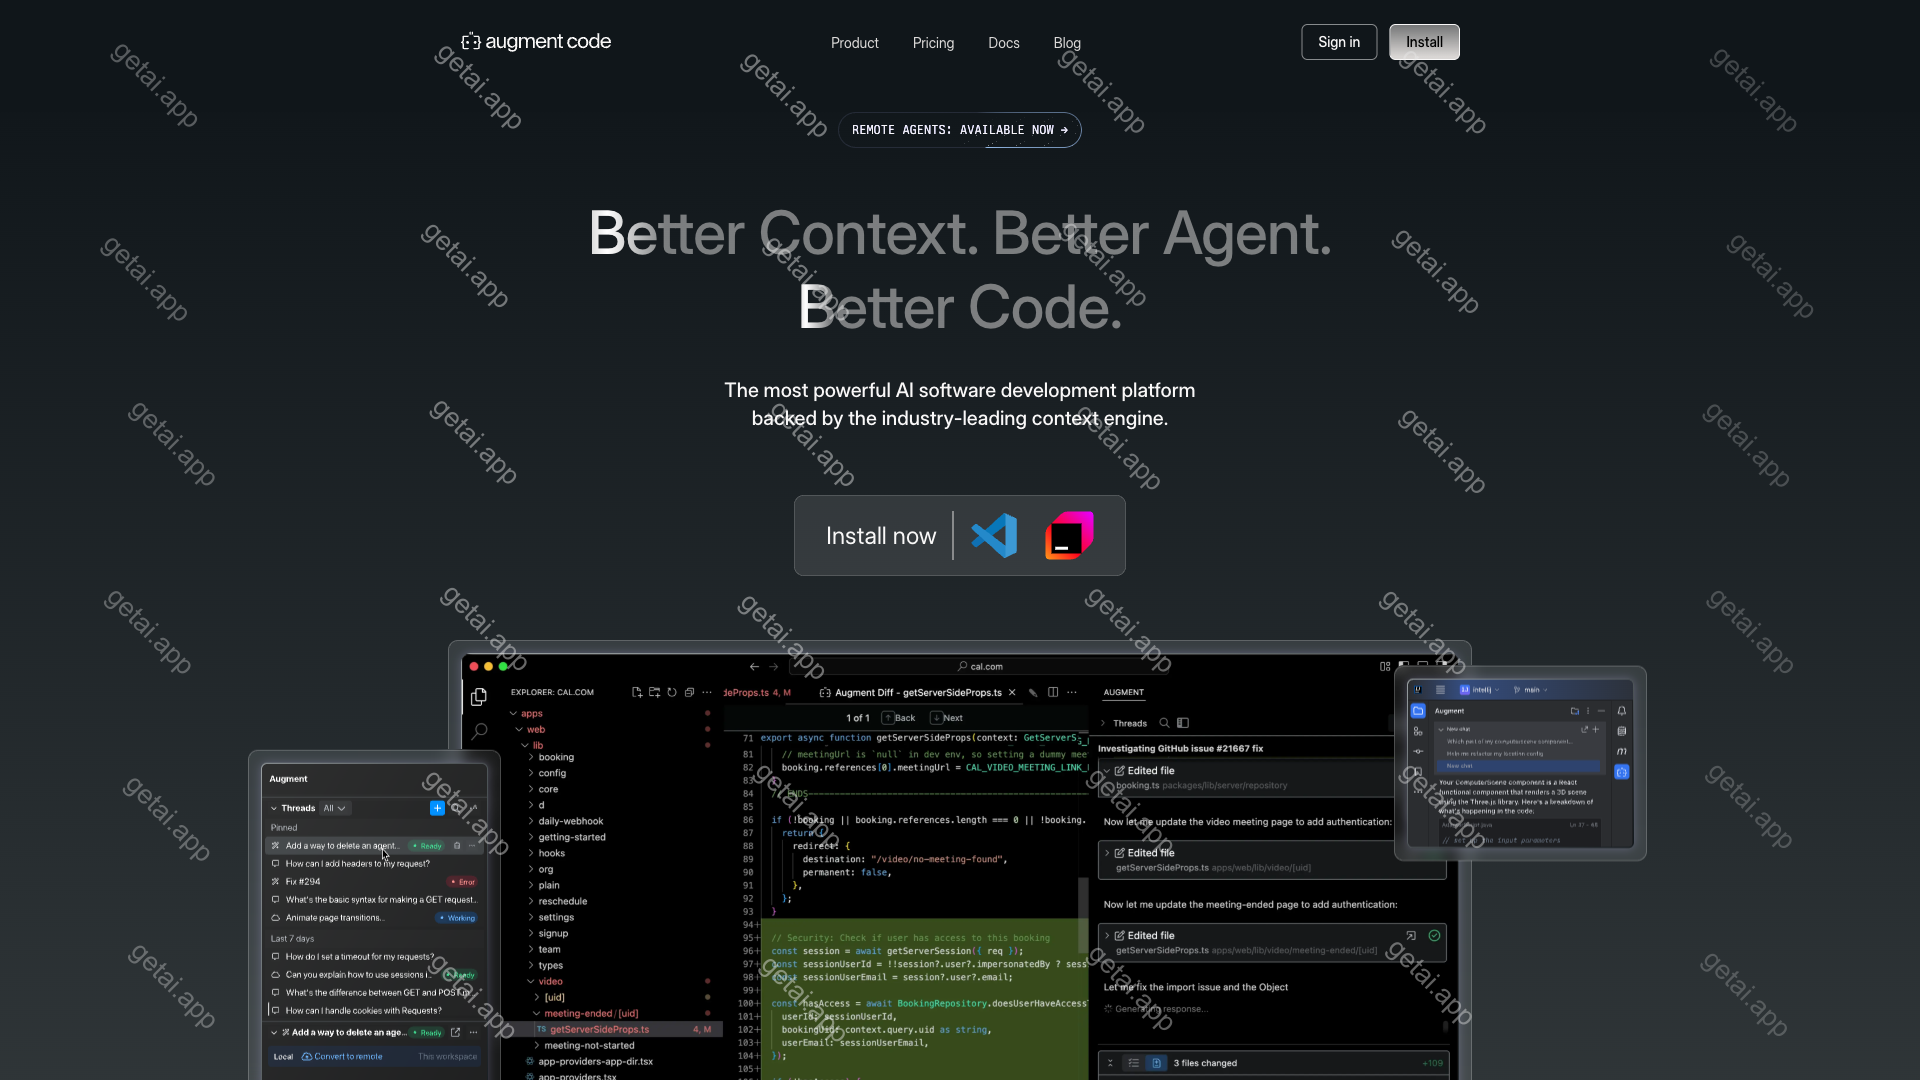Screen dimensions: 1920x1080
Task: Click the Install now button
Action: [881, 536]
